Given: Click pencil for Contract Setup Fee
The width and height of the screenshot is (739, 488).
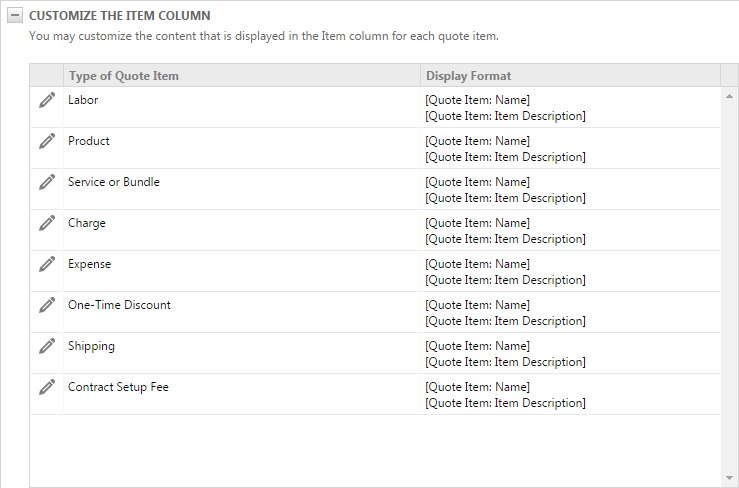Looking at the screenshot, I should 47,387.
